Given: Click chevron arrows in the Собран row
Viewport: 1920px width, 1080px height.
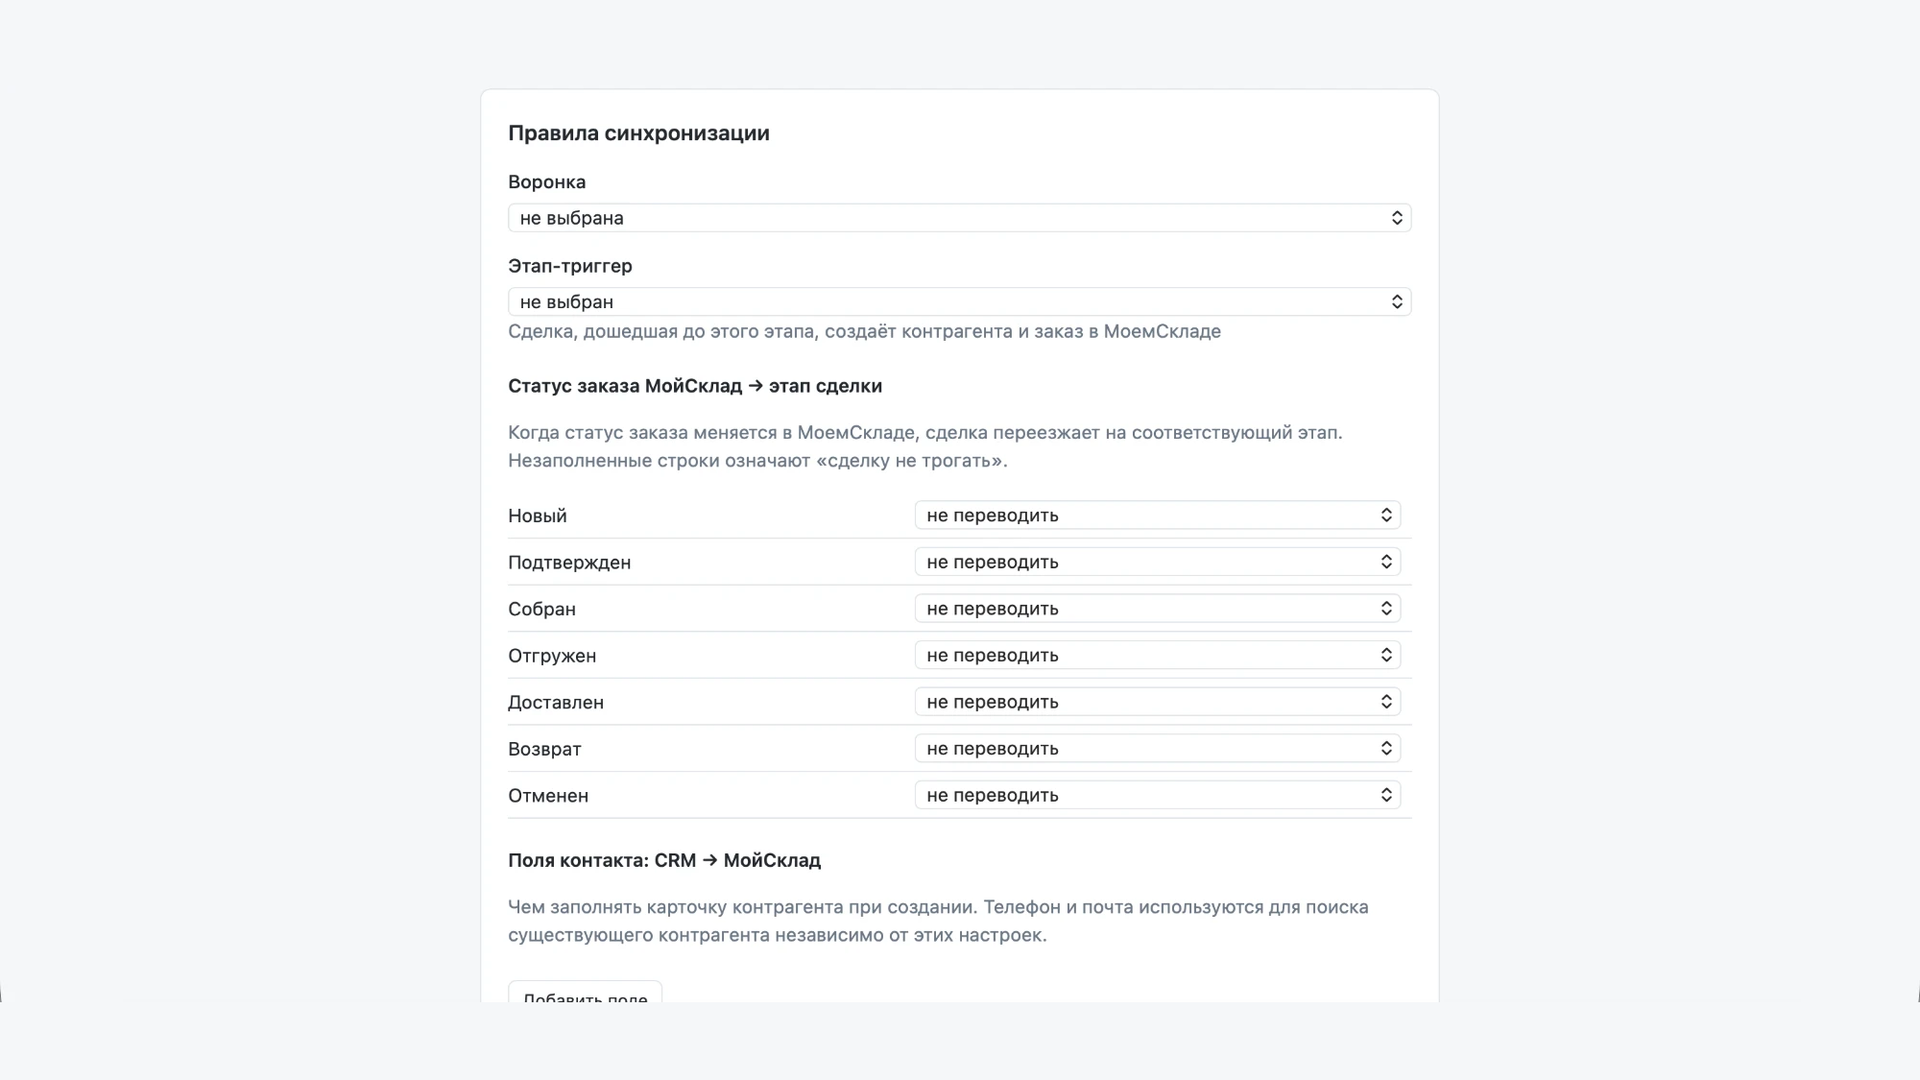Looking at the screenshot, I should coord(1386,608).
